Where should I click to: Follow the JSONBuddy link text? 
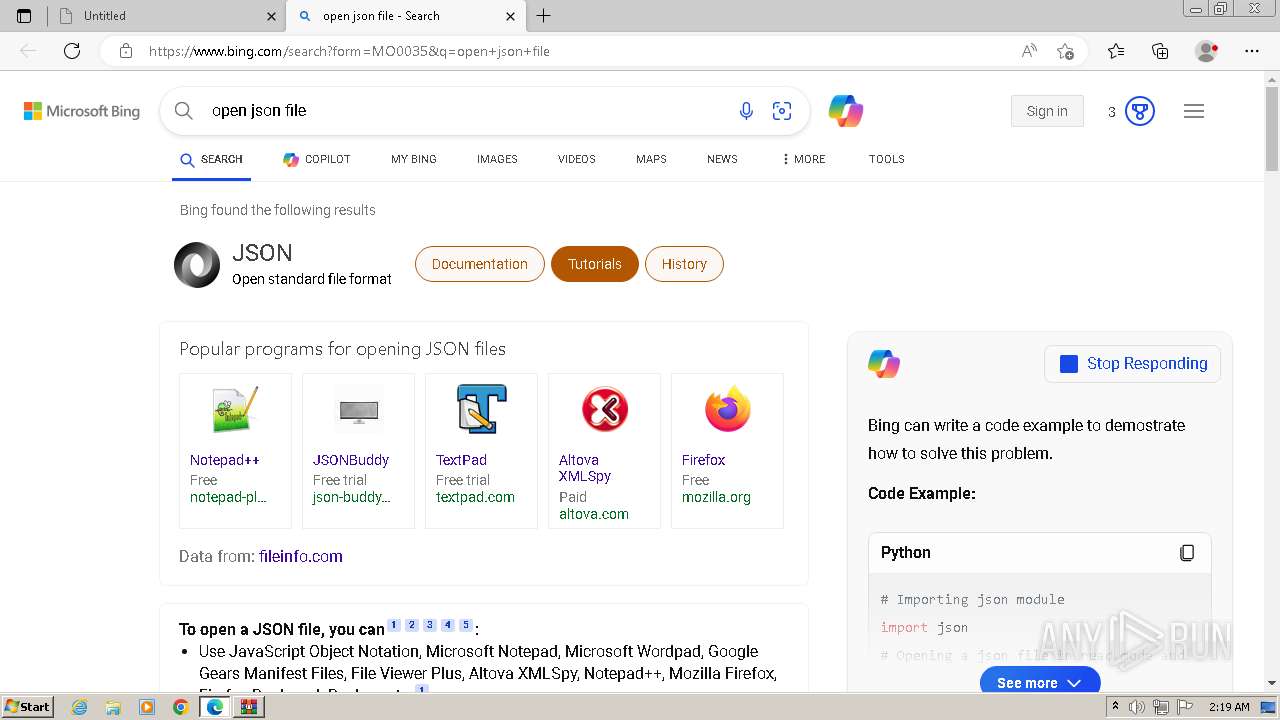351,460
